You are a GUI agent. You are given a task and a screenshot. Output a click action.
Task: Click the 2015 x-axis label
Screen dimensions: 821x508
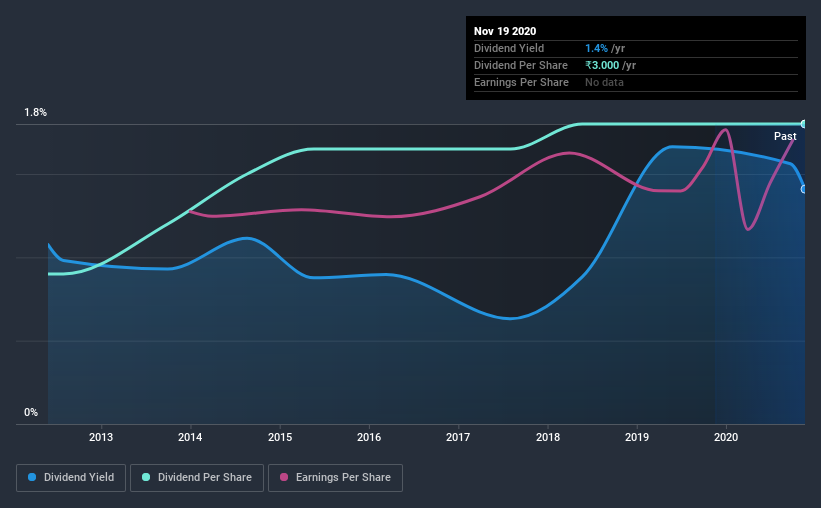coord(280,437)
